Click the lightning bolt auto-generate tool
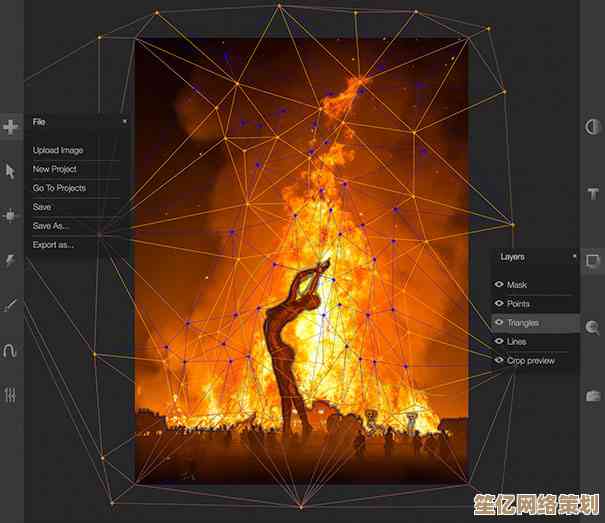605x523 pixels. click(11, 259)
